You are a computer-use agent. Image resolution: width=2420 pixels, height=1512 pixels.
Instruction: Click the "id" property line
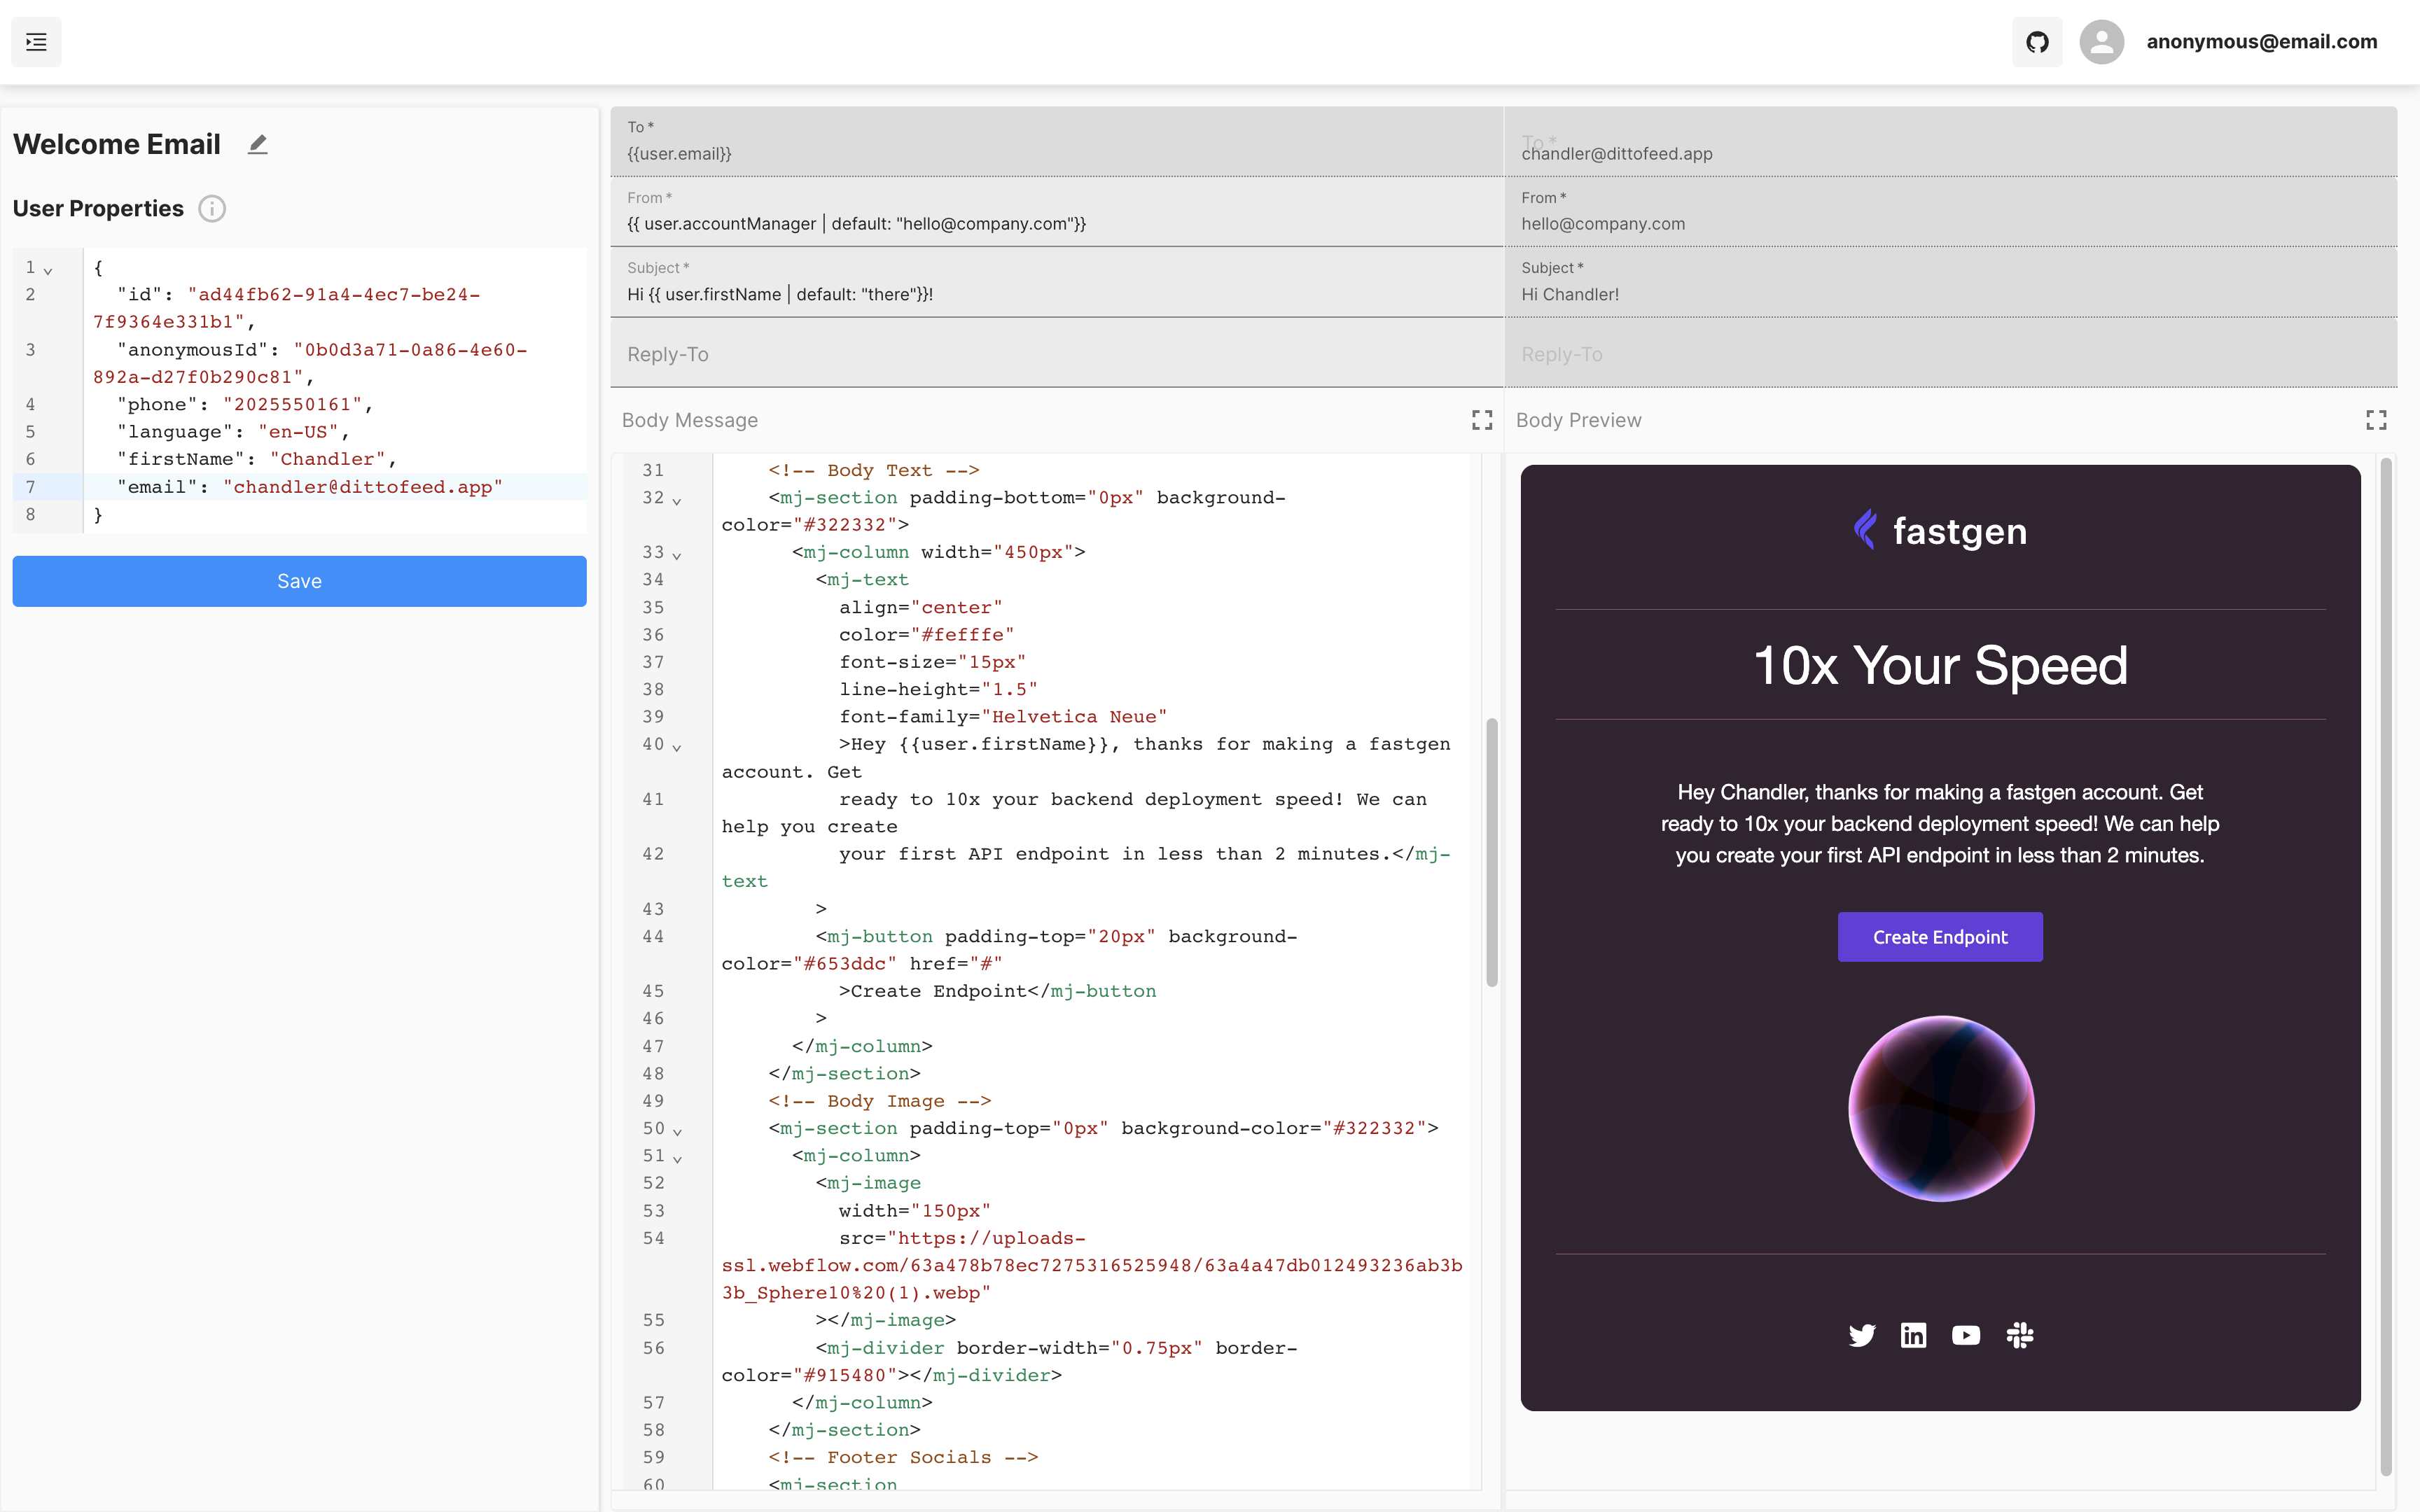click(x=287, y=308)
